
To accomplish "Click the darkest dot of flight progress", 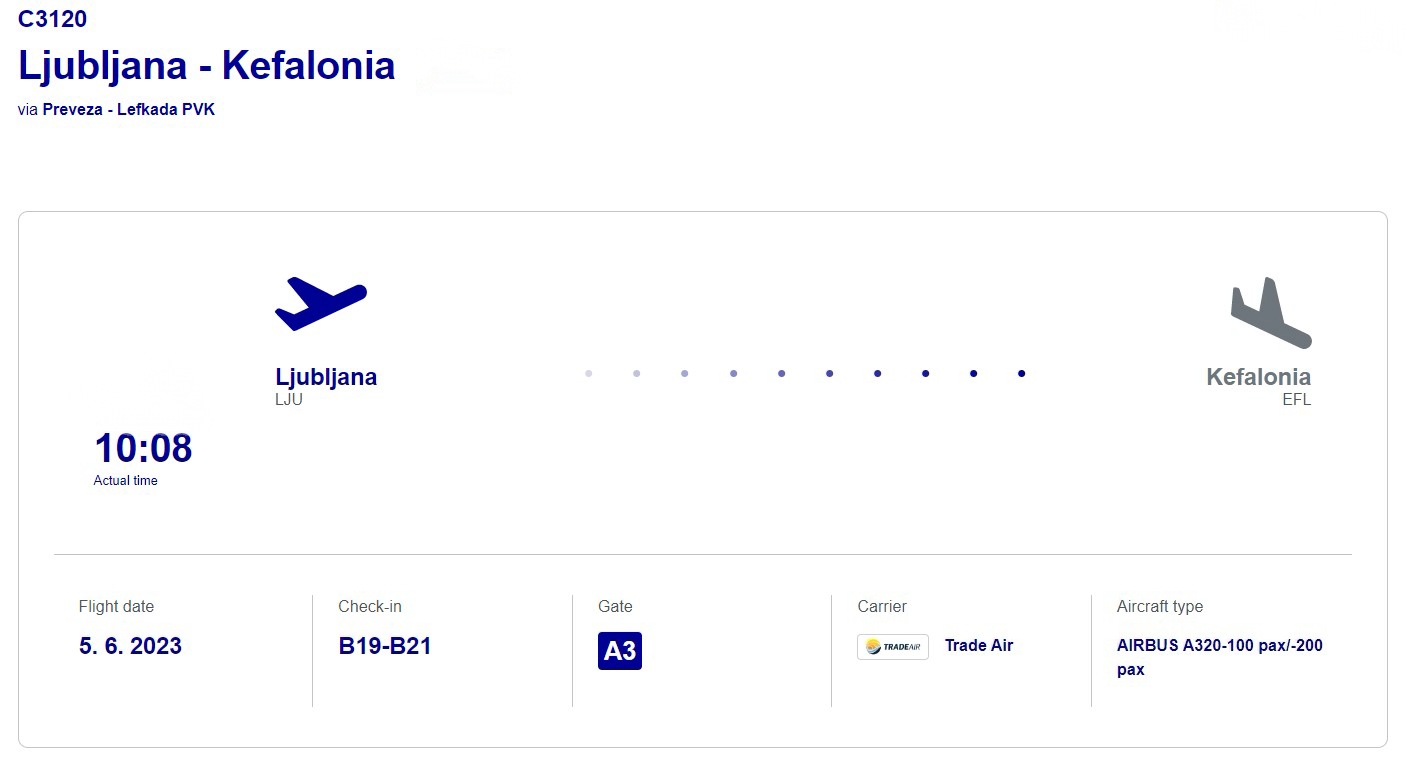I will click(1021, 374).
